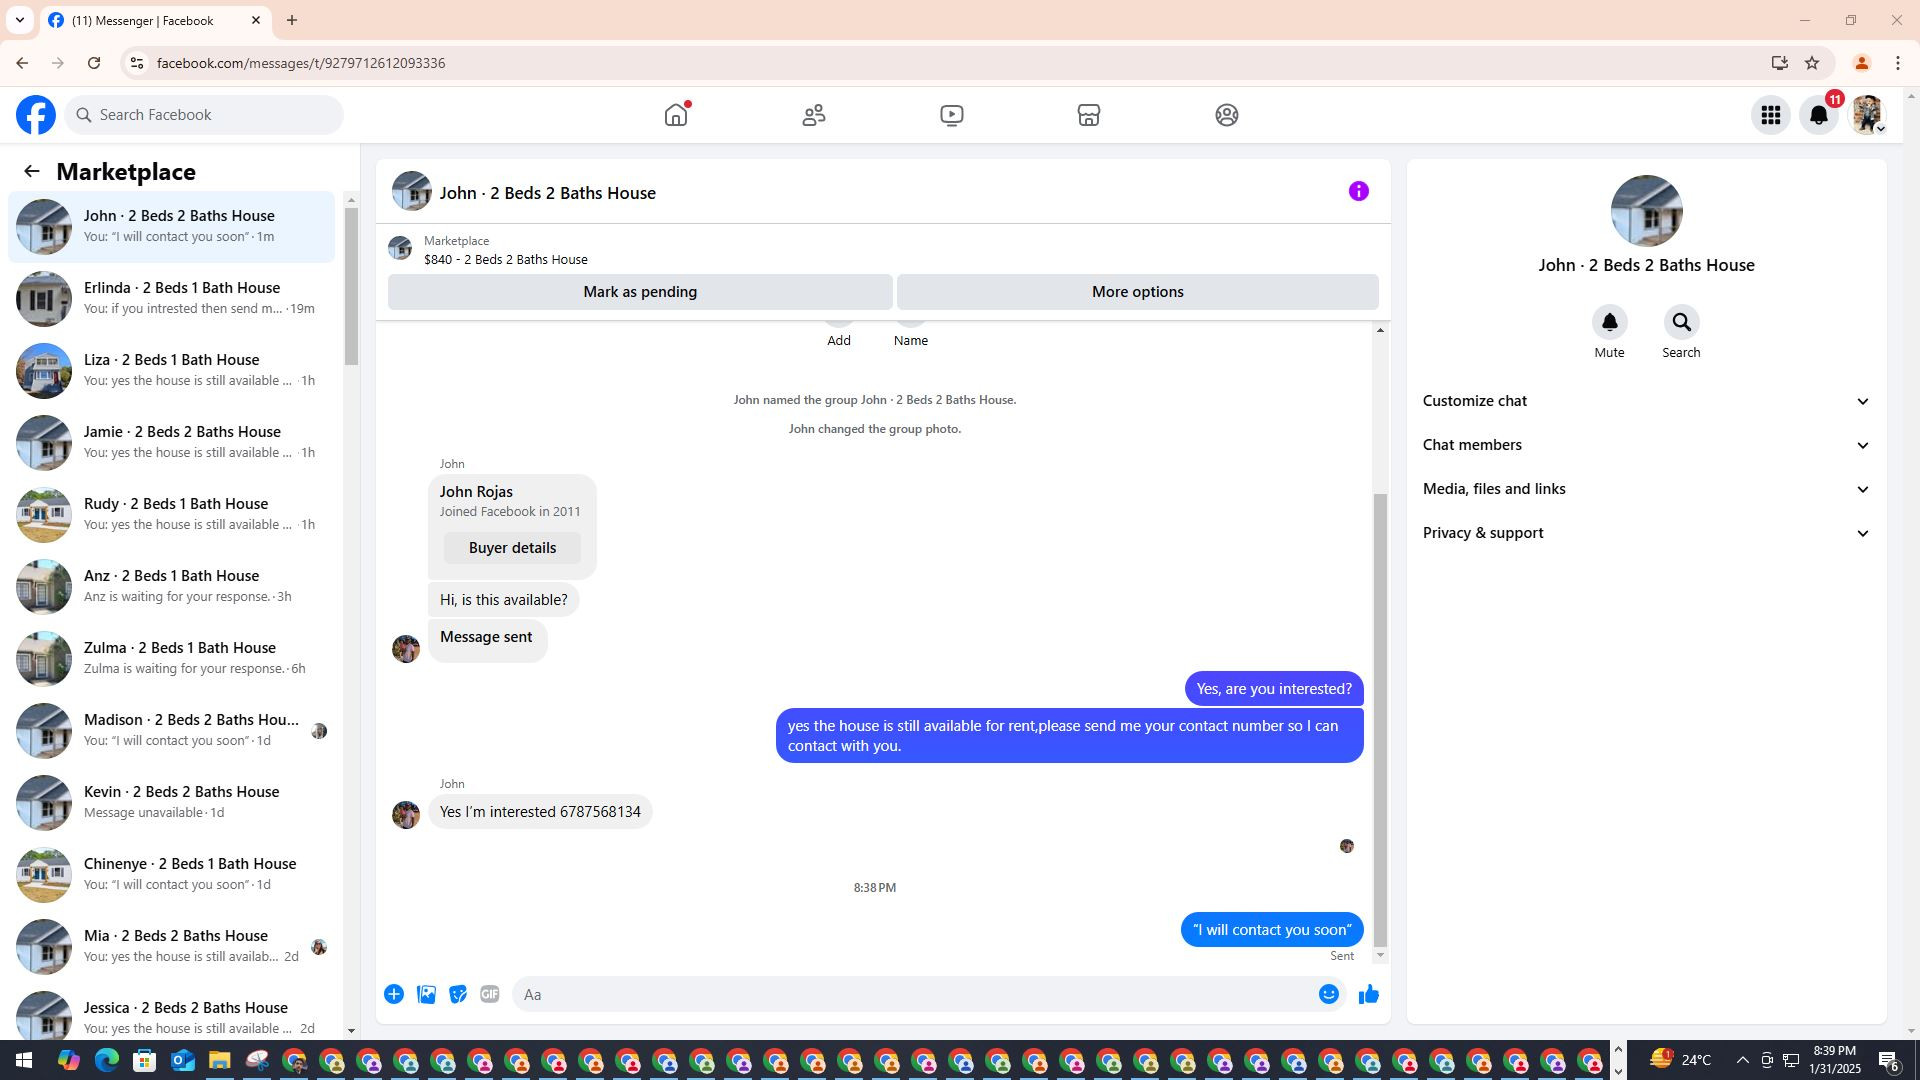
Task: Open Rudy · 2 Beds 1 Bath House chat
Action: tap(172, 515)
